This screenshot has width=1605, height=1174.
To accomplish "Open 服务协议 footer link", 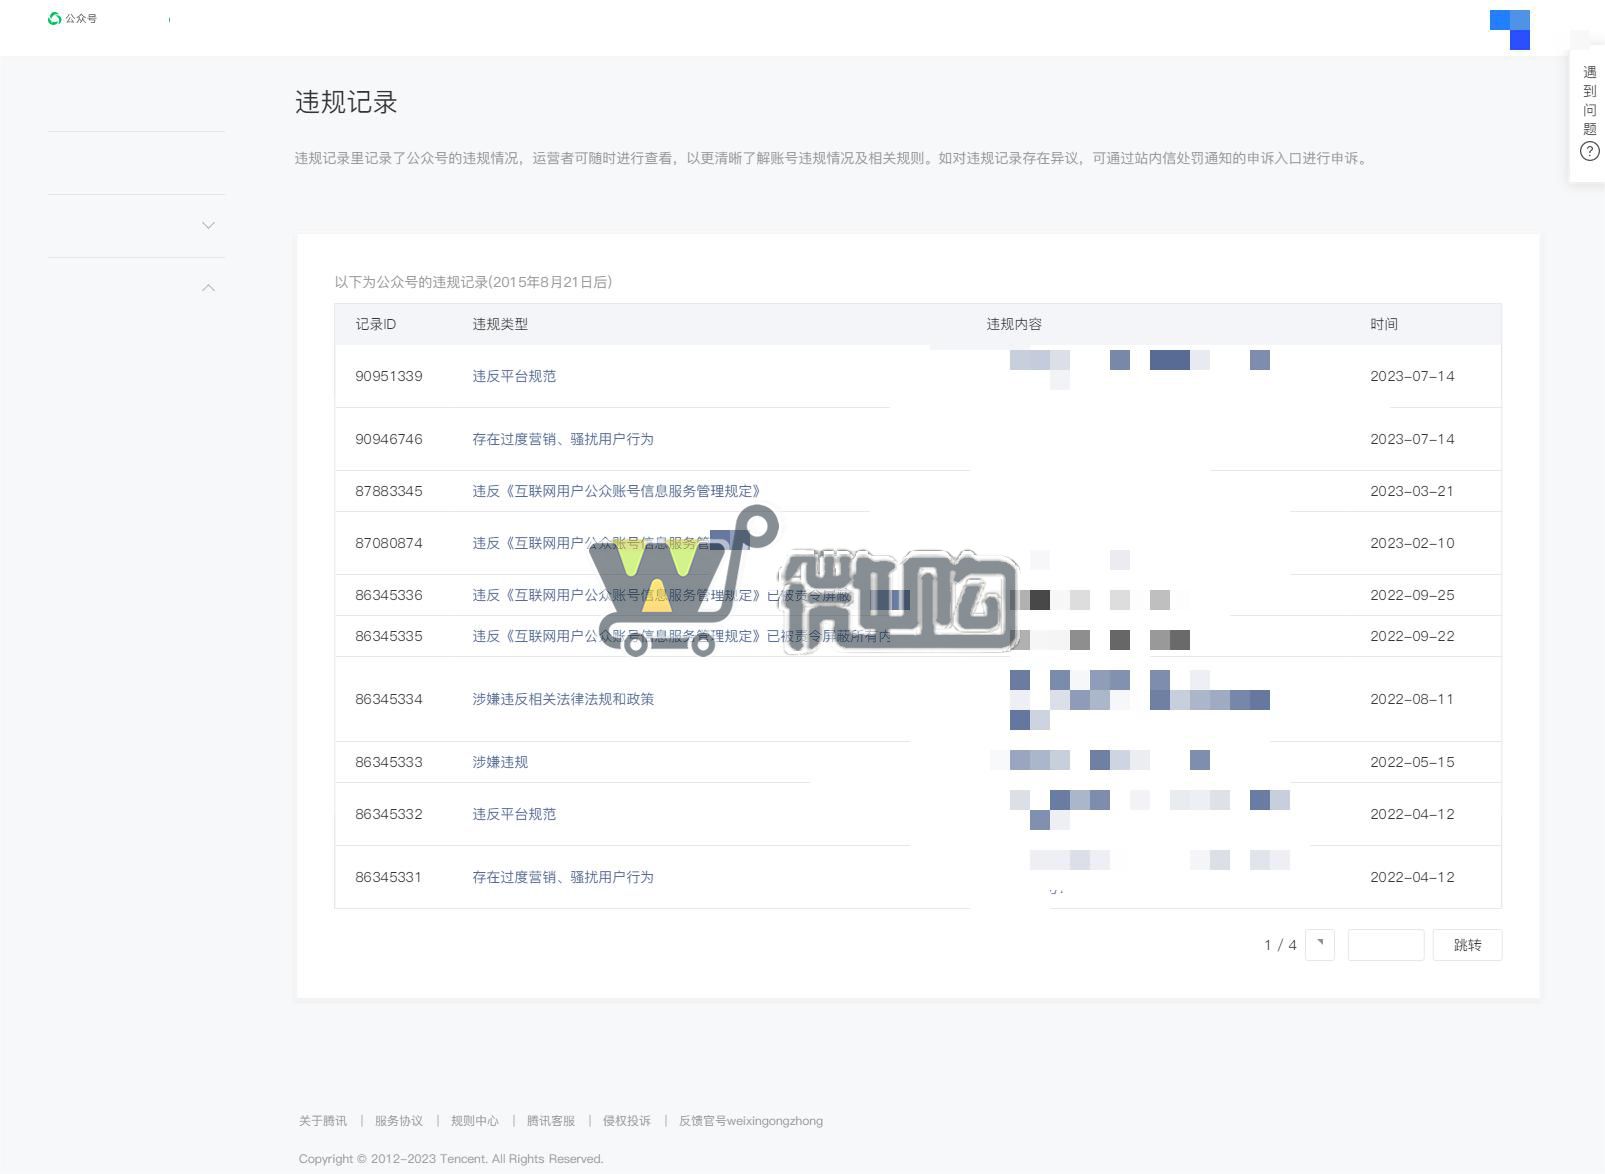I will coord(399,1121).
